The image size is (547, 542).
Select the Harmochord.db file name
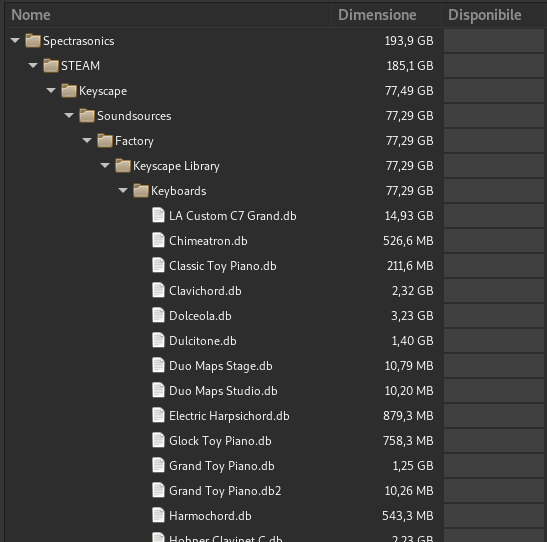coord(210,516)
